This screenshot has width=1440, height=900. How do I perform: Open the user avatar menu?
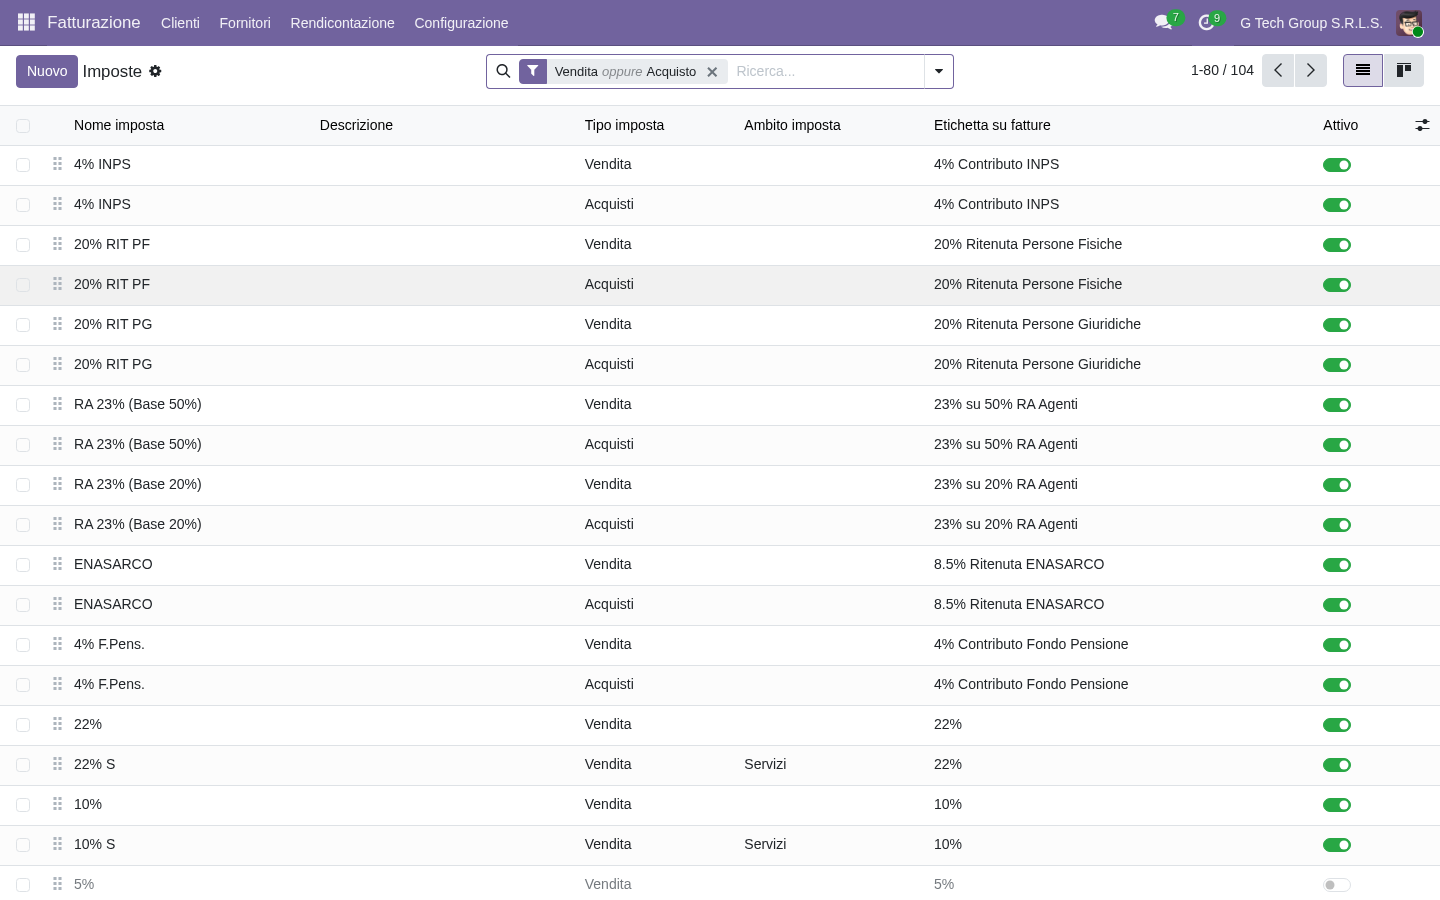coord(1409,23)
